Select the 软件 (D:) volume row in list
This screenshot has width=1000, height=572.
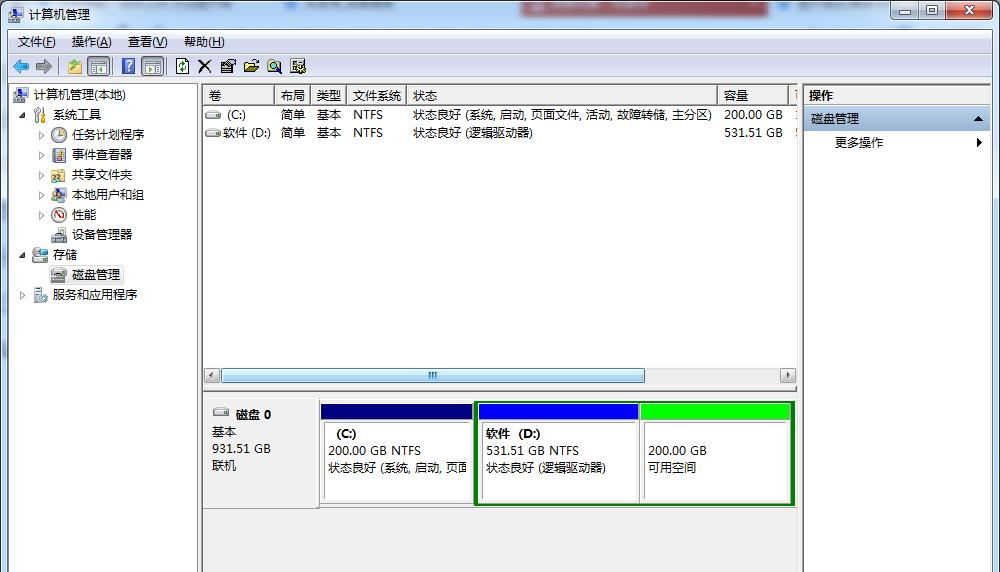point(500,133)
